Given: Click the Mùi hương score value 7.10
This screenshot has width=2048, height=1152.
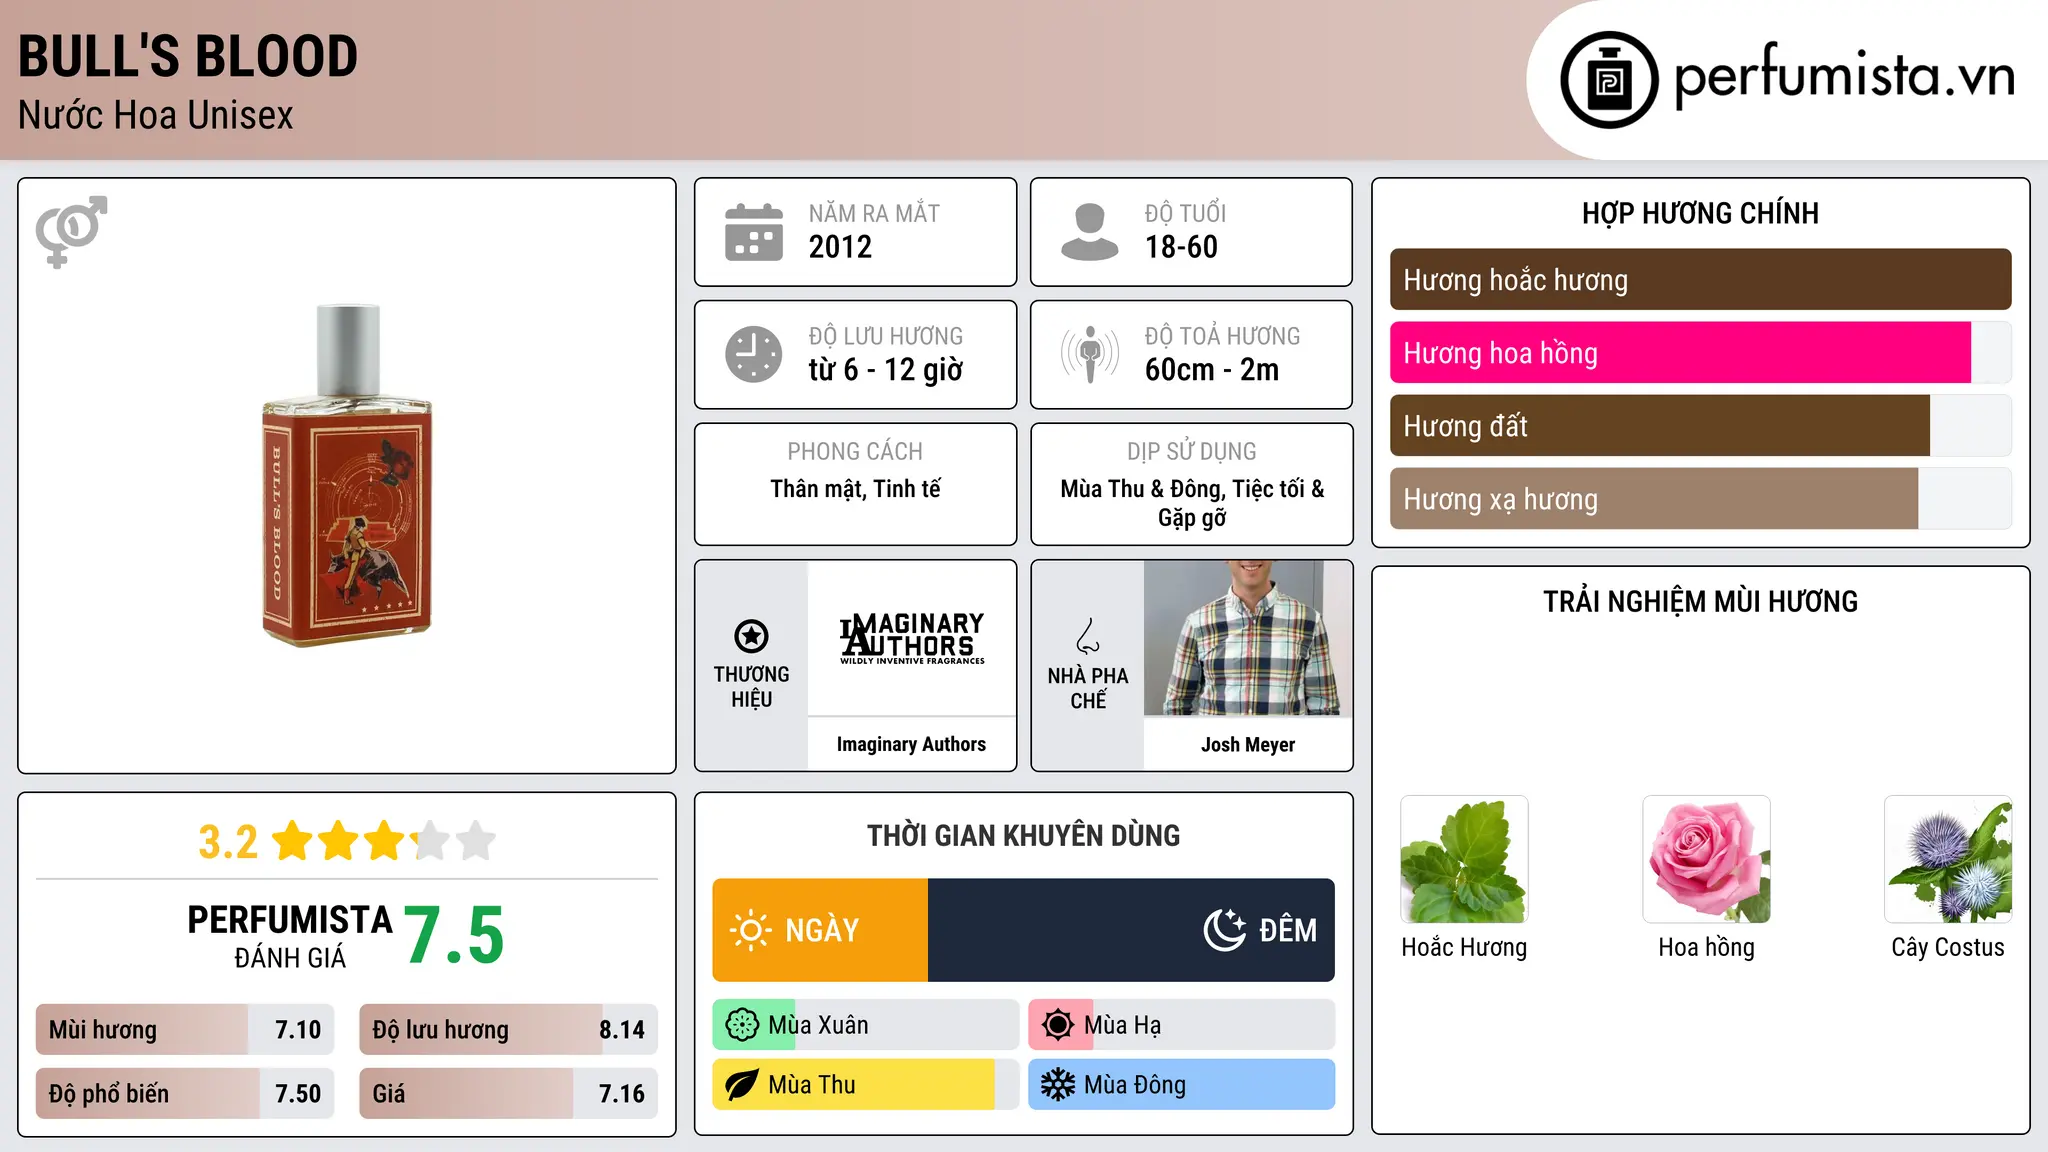Looking at the screenshot, I should [x=298, y=1030].
